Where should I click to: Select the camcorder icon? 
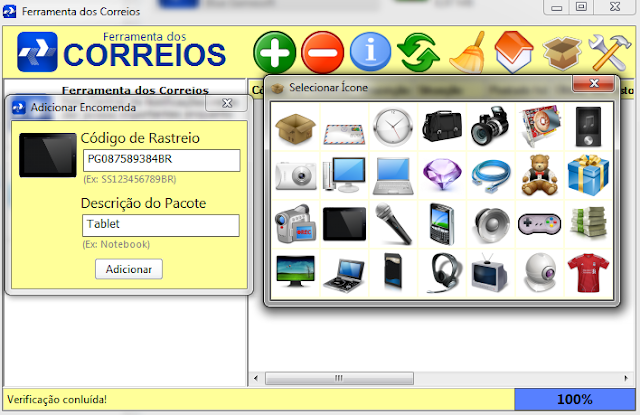296,224
